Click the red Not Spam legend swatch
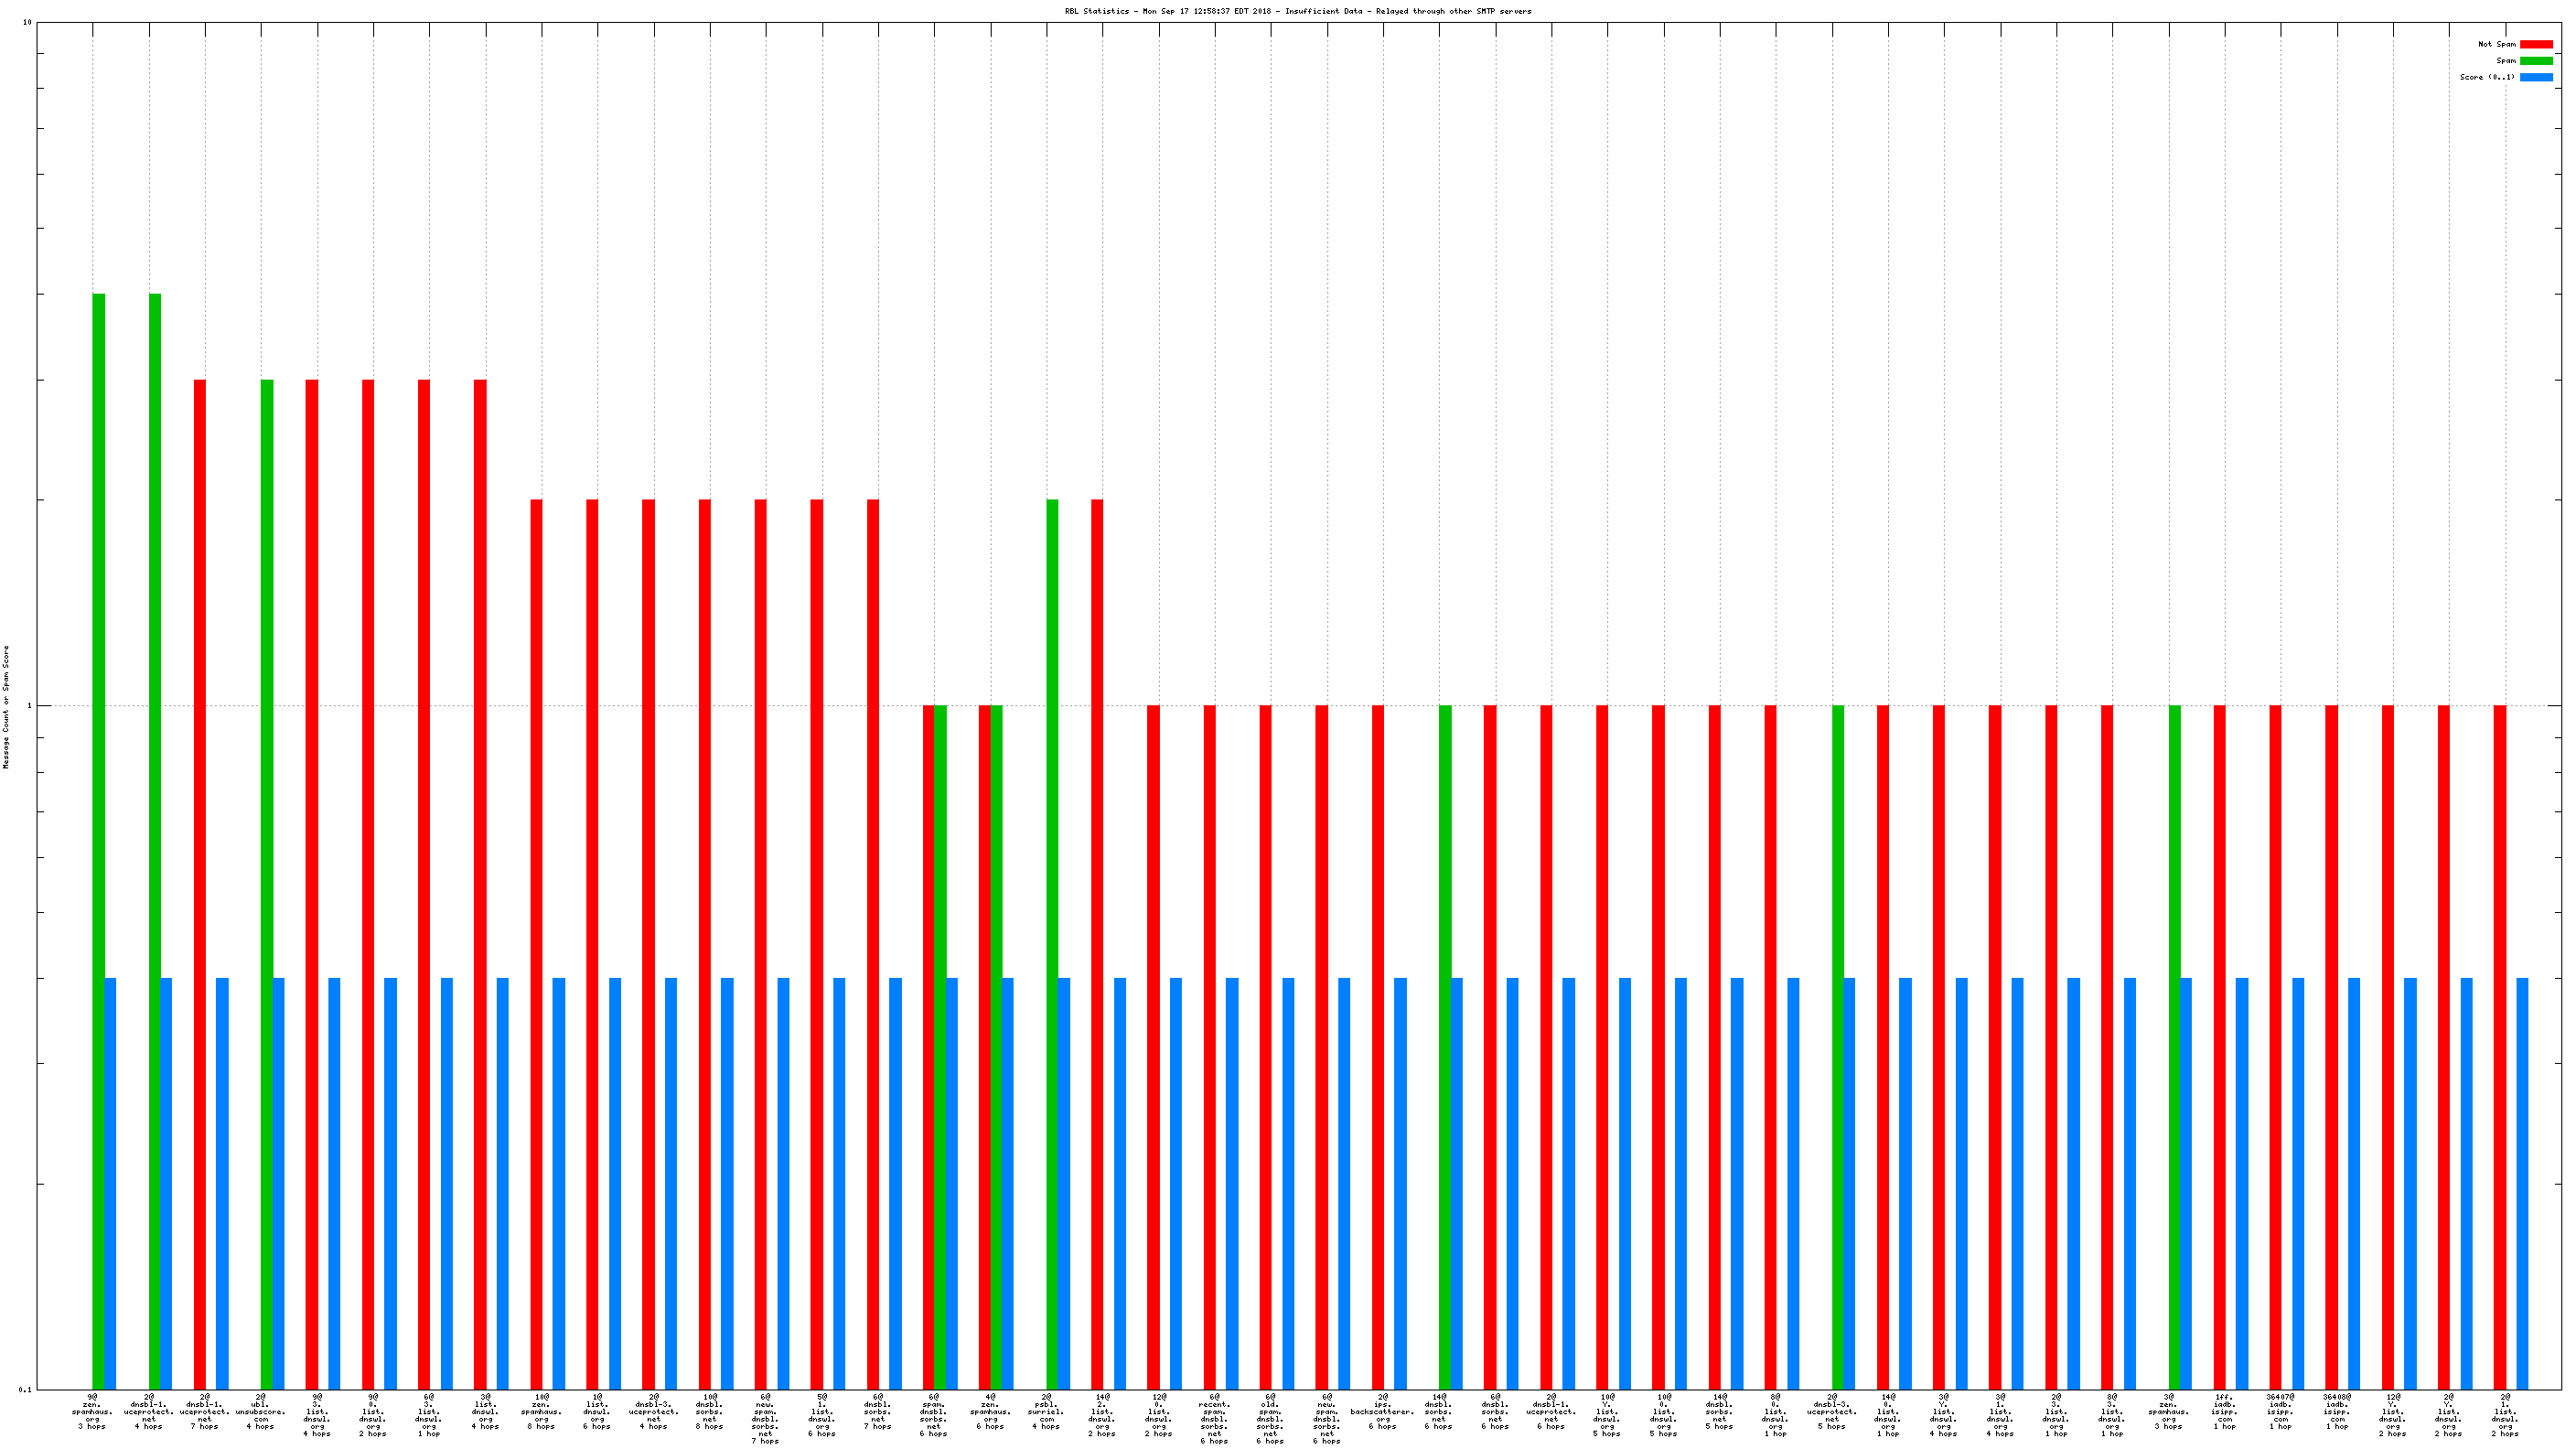This screenshot has height=1449, width=2576. click(2535, 44)
